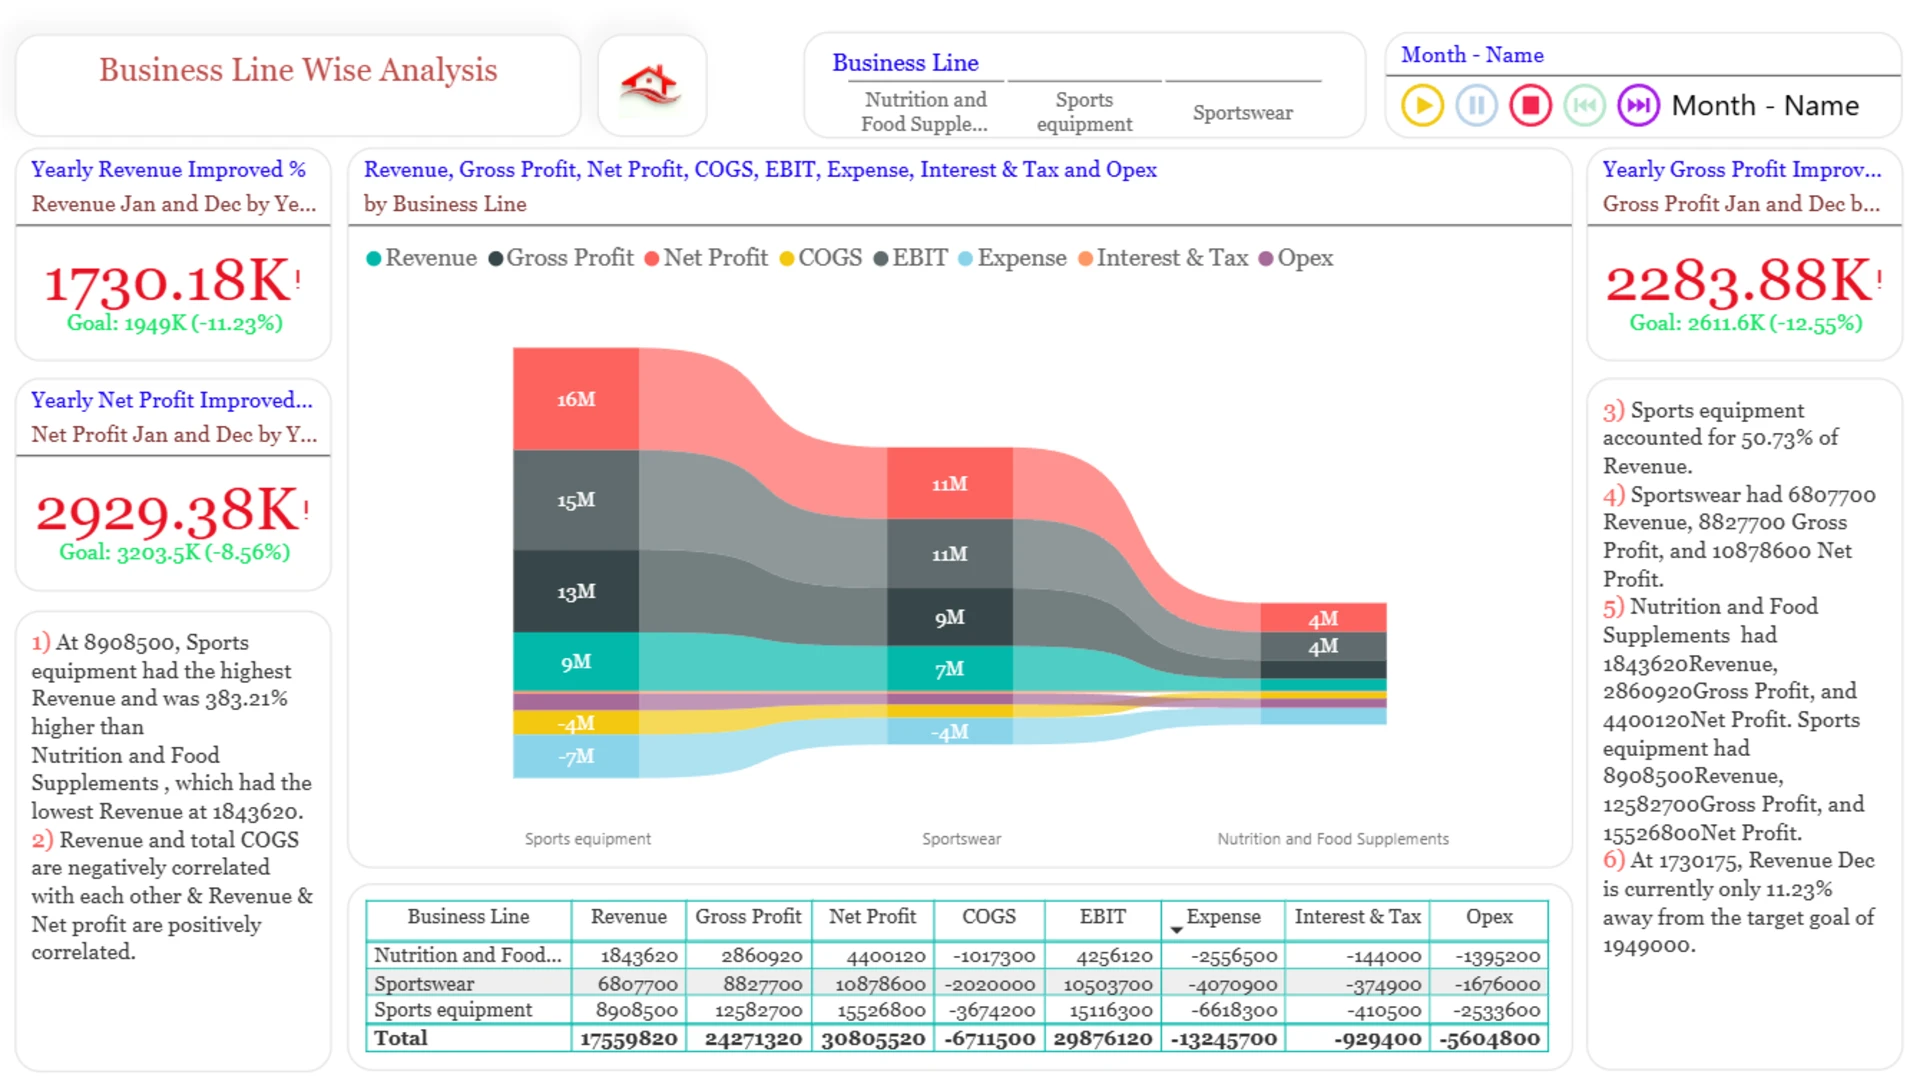Click the Goal: 2611.6K (-12.55%) text
The image size is (1920, 1080).
click(x=1746, y=323)
